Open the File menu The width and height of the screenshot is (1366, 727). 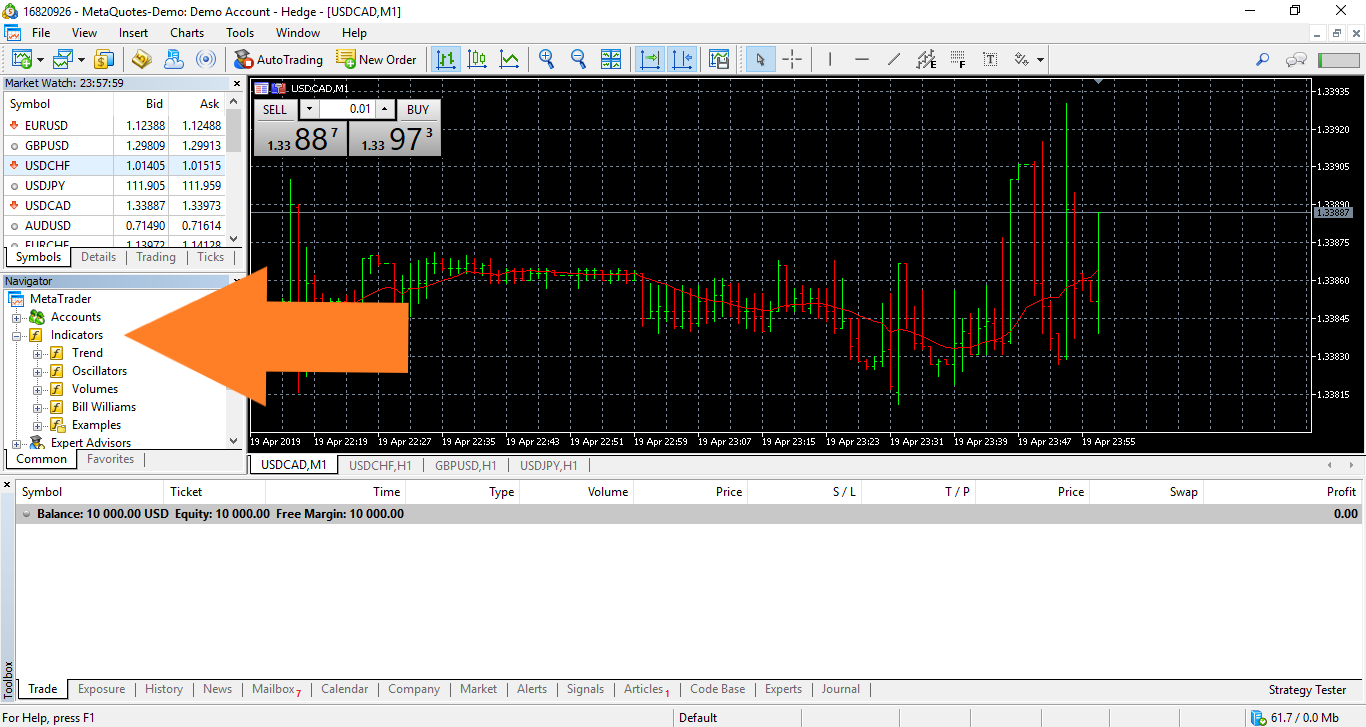pyautogui.click(x=41, y=33)
